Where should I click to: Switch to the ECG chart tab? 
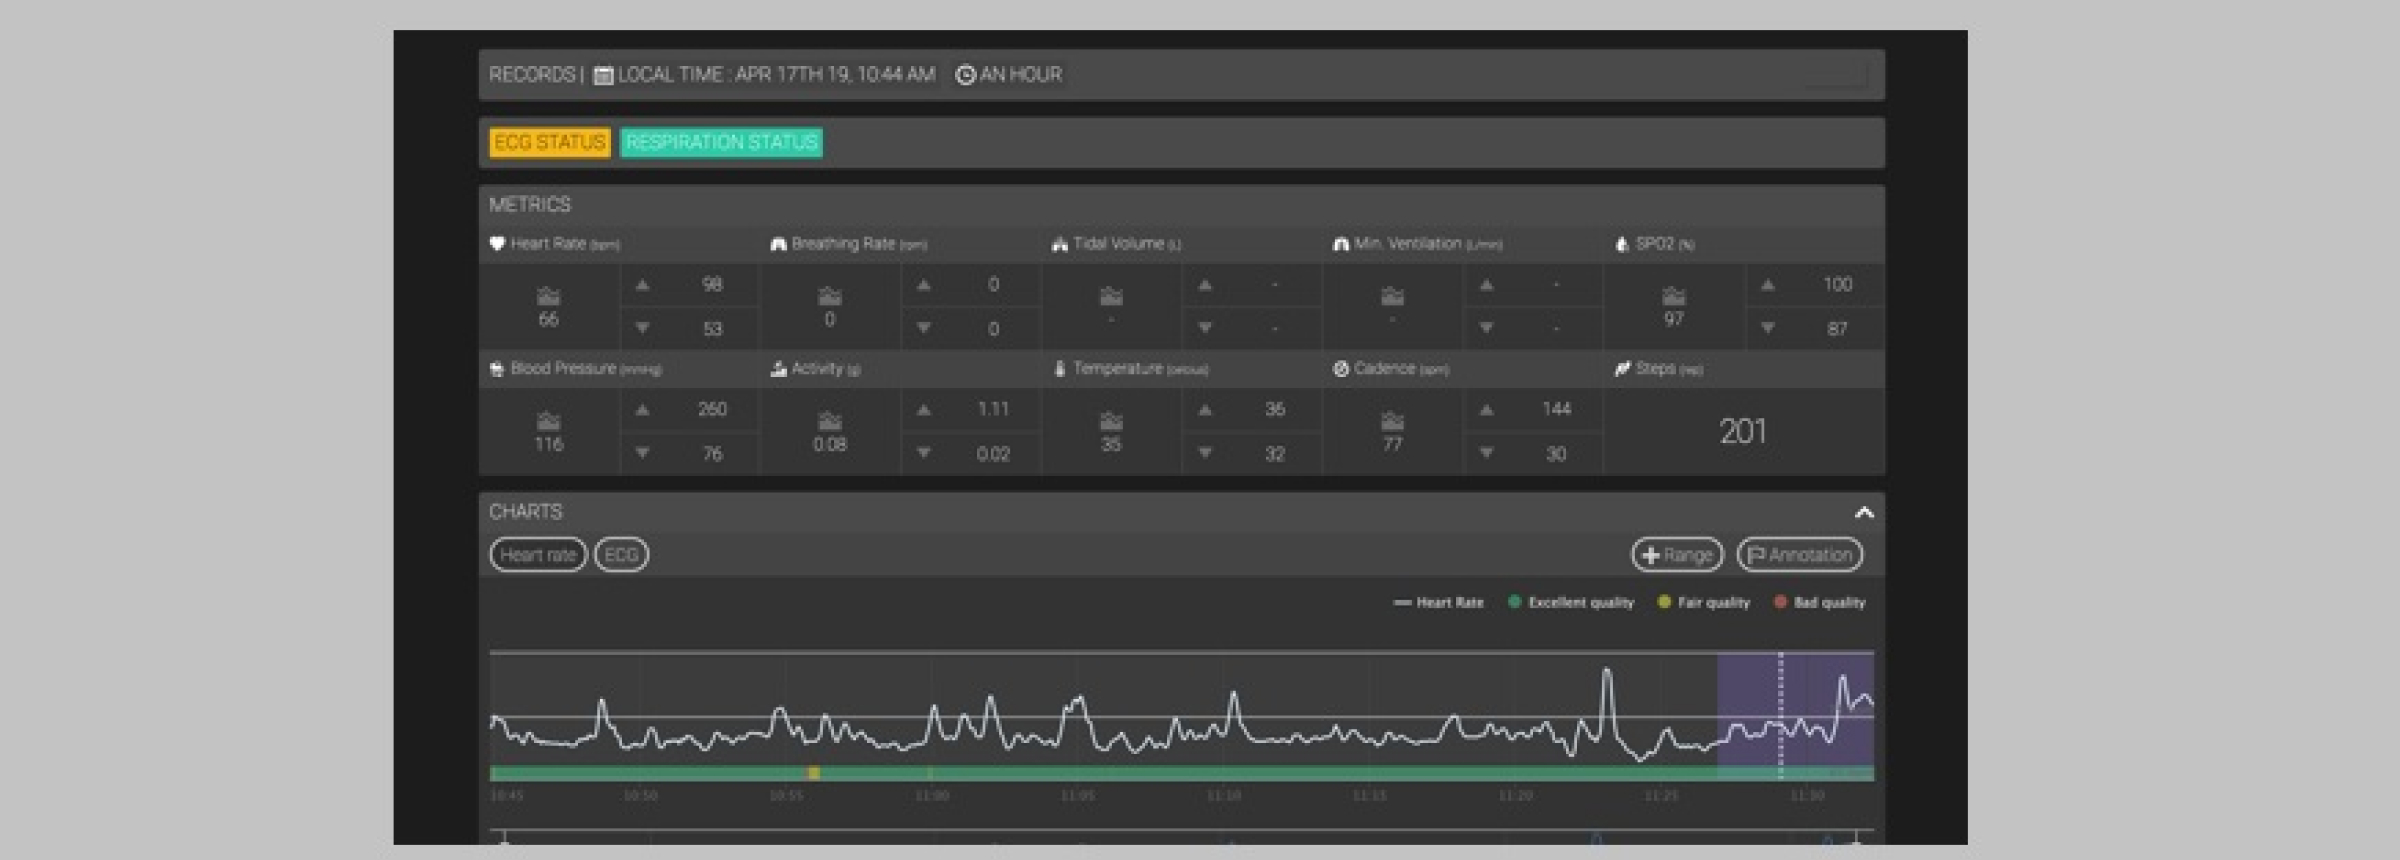(x=621, y=555)
